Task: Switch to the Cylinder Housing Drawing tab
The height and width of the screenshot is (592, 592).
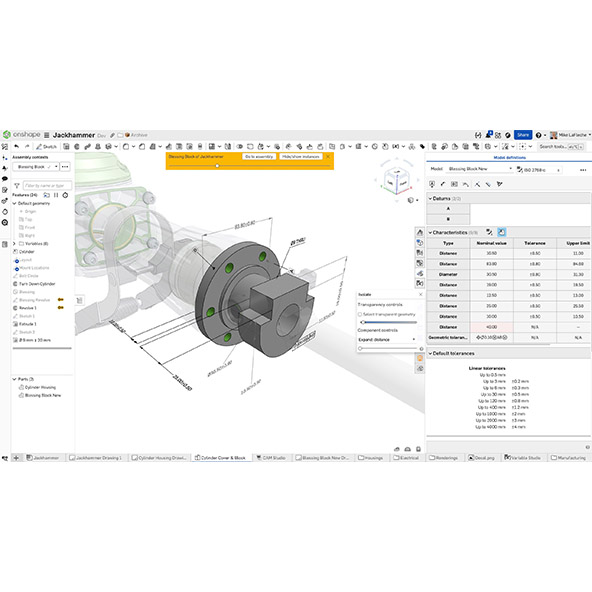Action: pos(159,458)
